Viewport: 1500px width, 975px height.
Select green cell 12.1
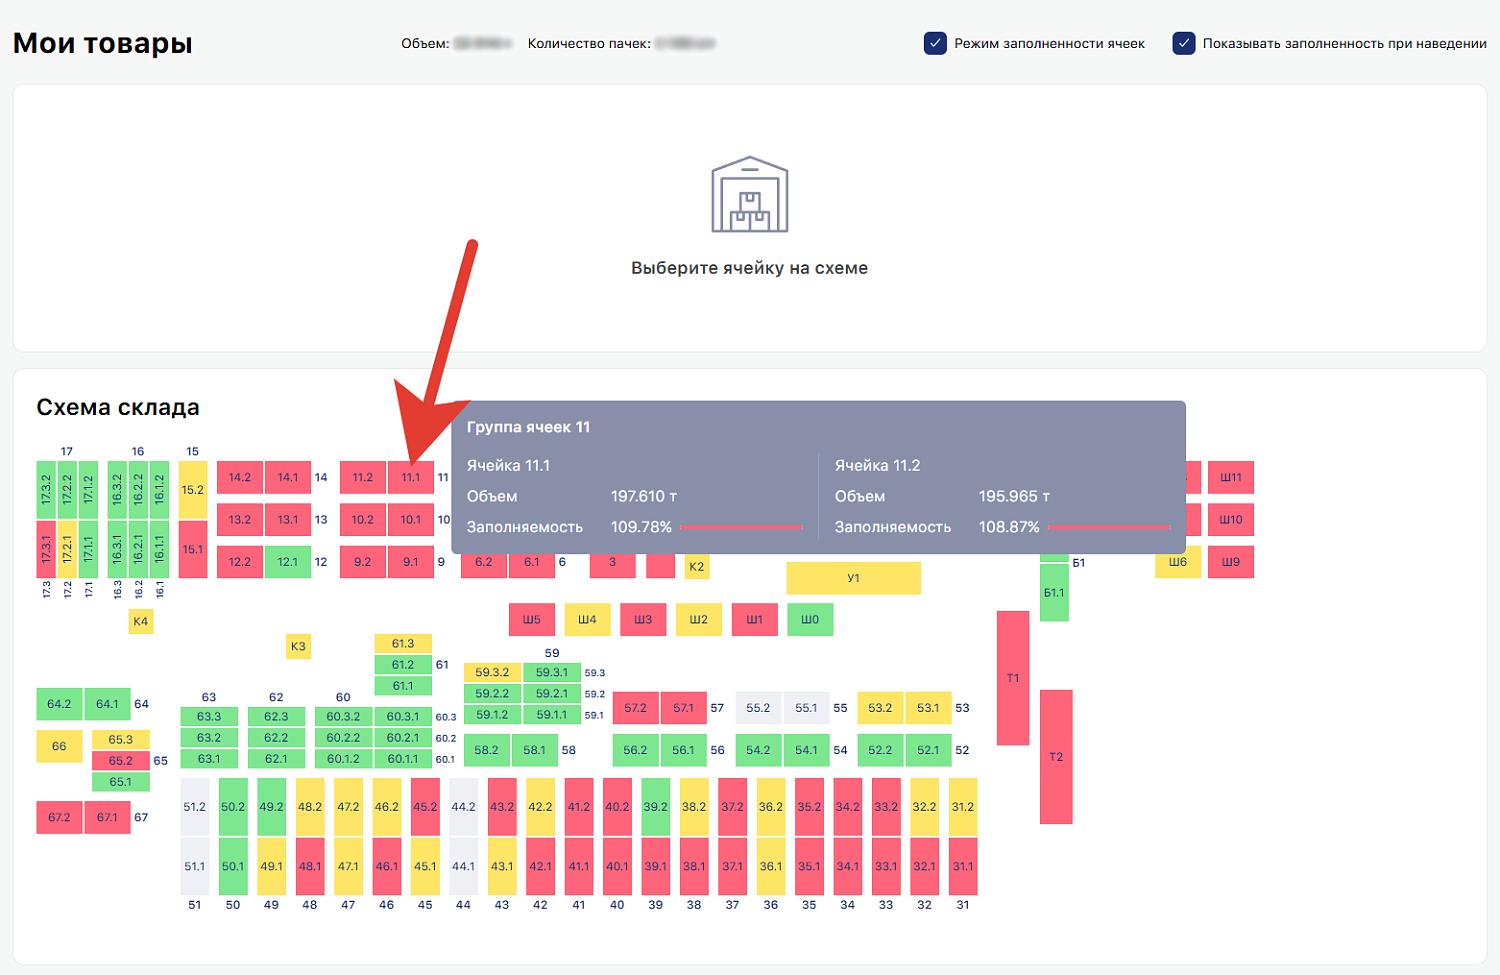pyautogui.click(x=288, y=562)
